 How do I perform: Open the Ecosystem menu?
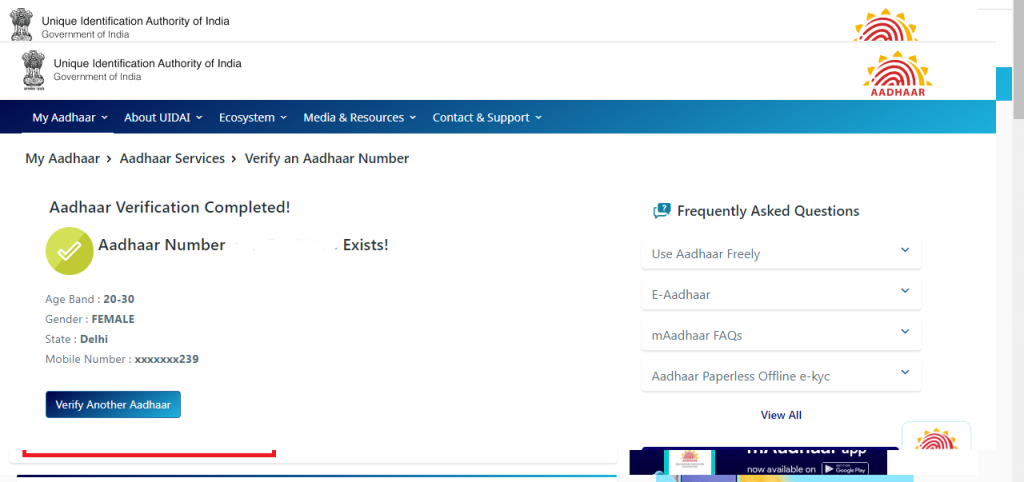[x=253, y=118]
